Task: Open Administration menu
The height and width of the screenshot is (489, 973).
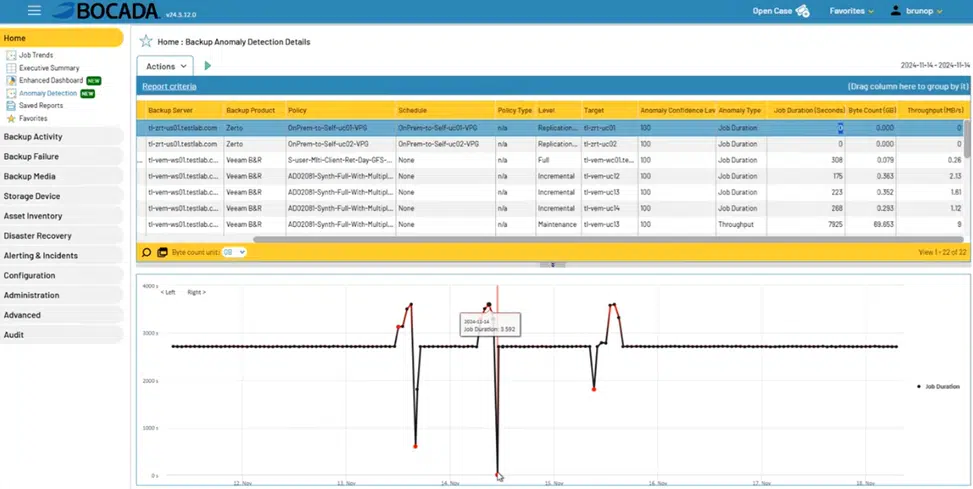Action: point(61,295)
